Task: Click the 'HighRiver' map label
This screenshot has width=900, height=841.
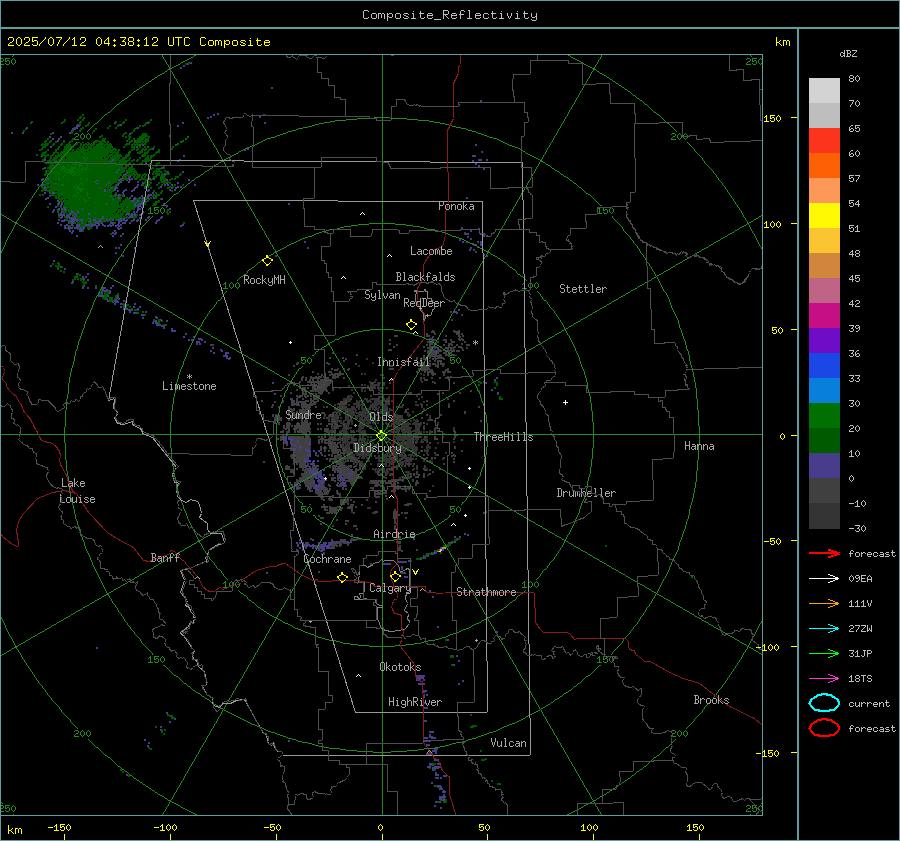Action: (x=415, y=702)
